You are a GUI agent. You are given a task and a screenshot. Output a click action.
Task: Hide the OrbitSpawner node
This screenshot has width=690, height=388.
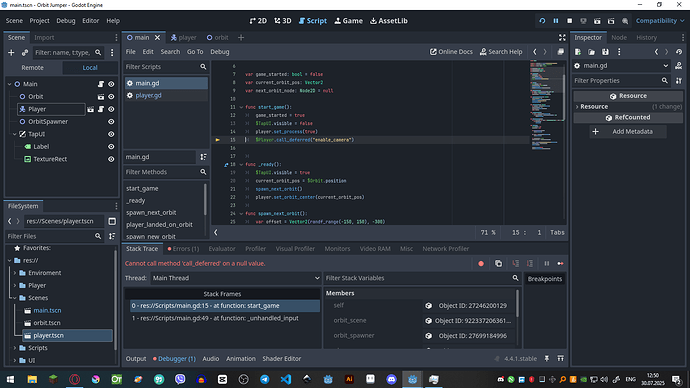coord(111,121)
